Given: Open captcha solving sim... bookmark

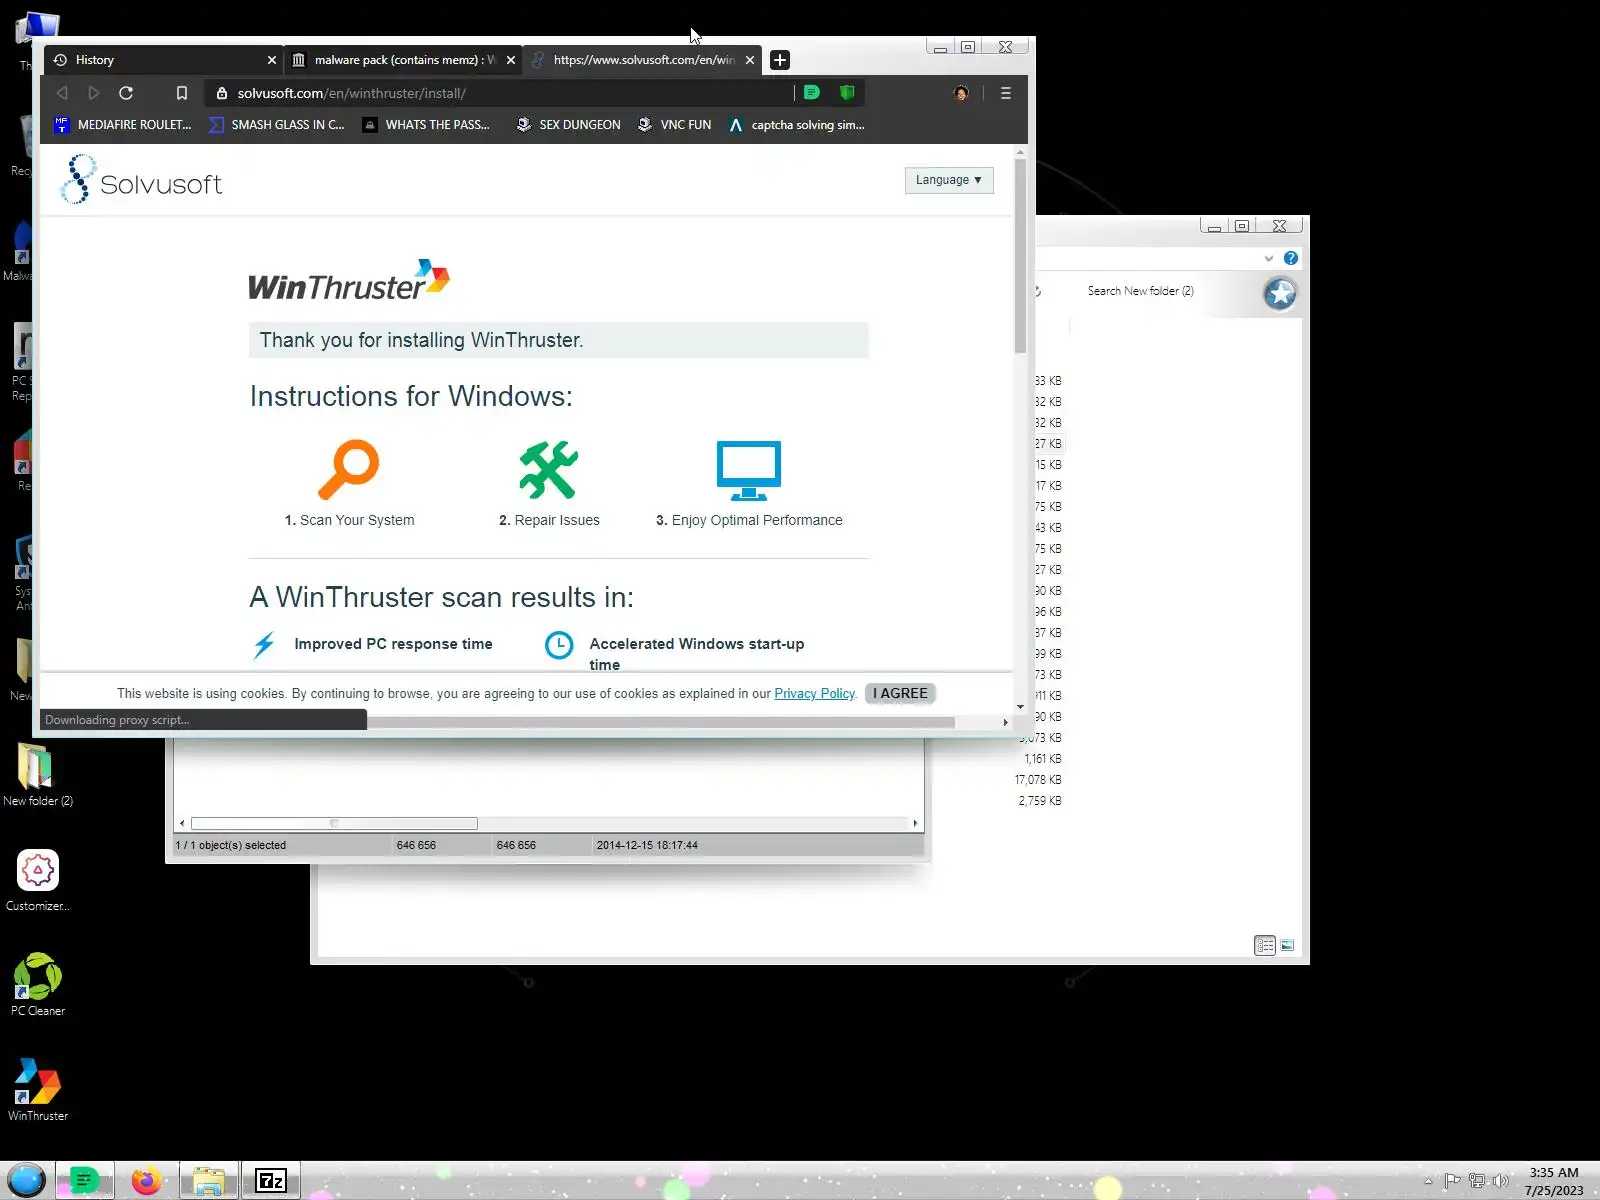Looking at the screenshot, I should tap(797, 125).
